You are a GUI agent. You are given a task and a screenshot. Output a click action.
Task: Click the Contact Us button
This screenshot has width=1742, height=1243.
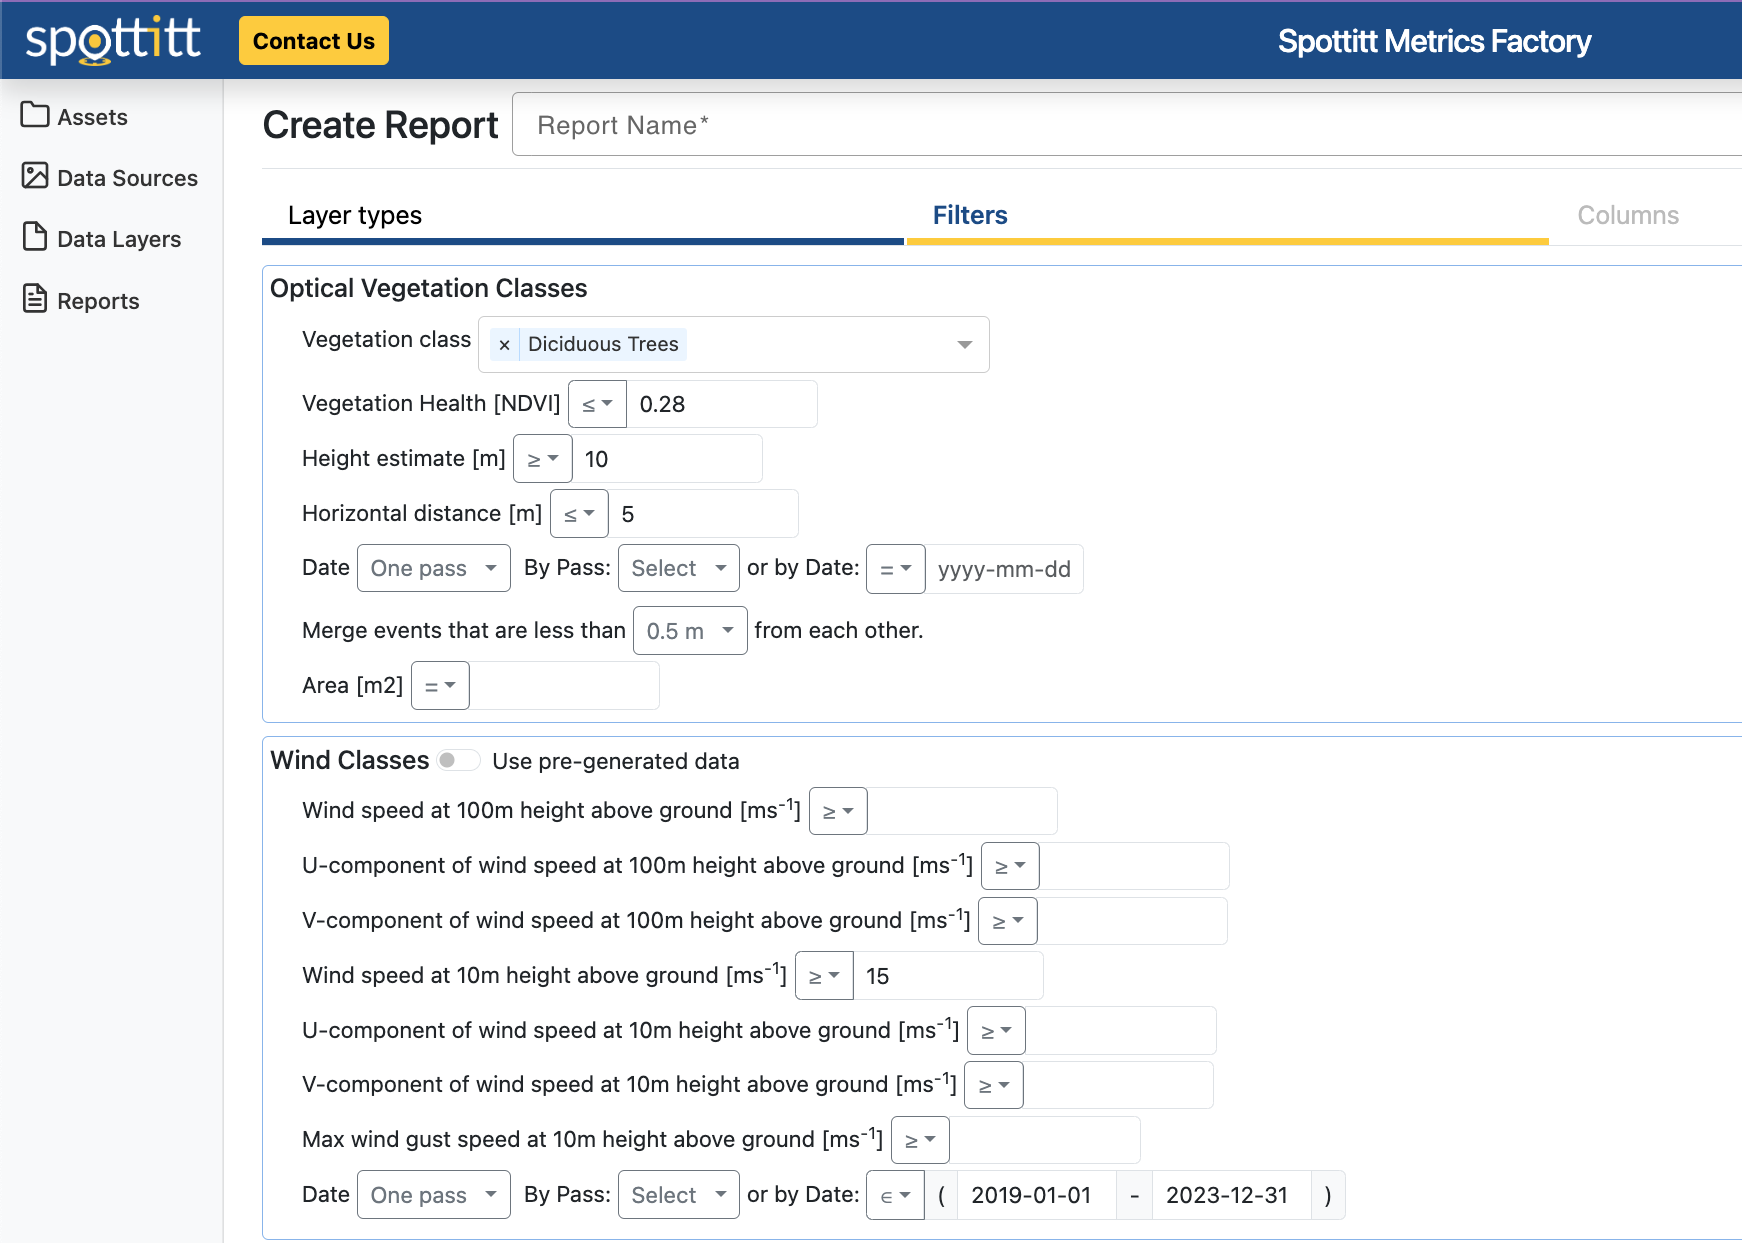pos(313,41)
